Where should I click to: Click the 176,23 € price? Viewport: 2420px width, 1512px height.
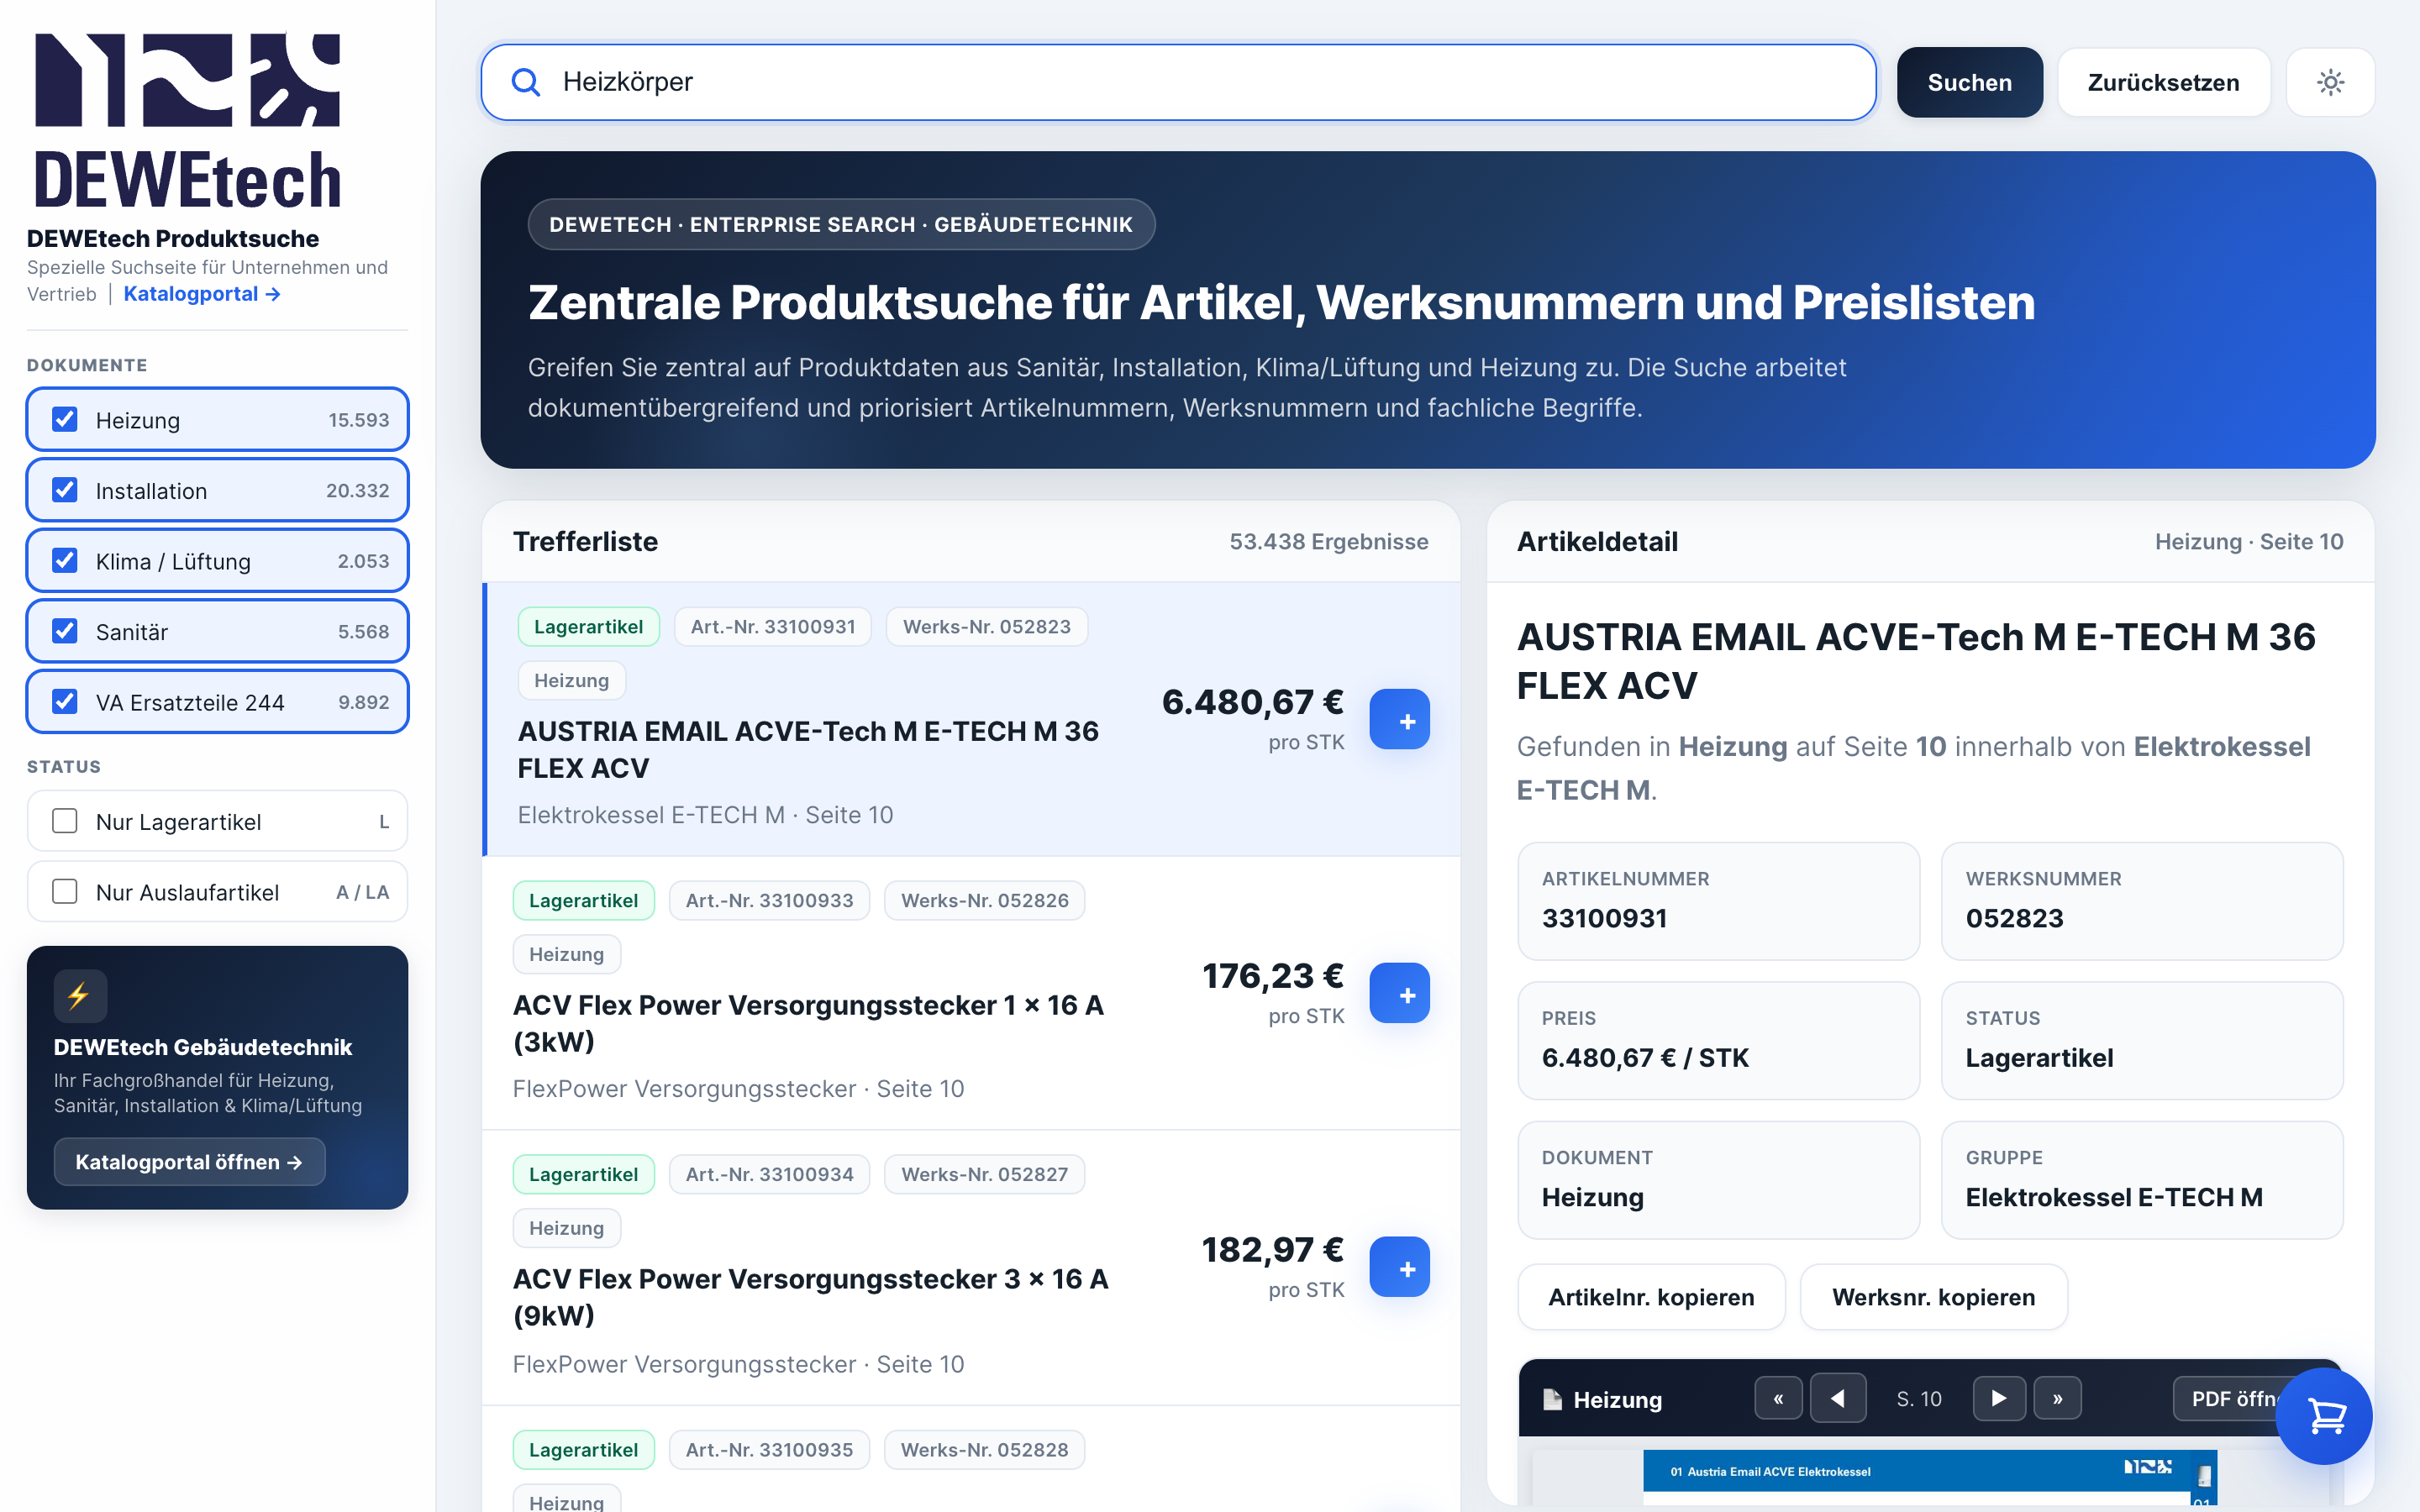click(x=1273, y=976)
